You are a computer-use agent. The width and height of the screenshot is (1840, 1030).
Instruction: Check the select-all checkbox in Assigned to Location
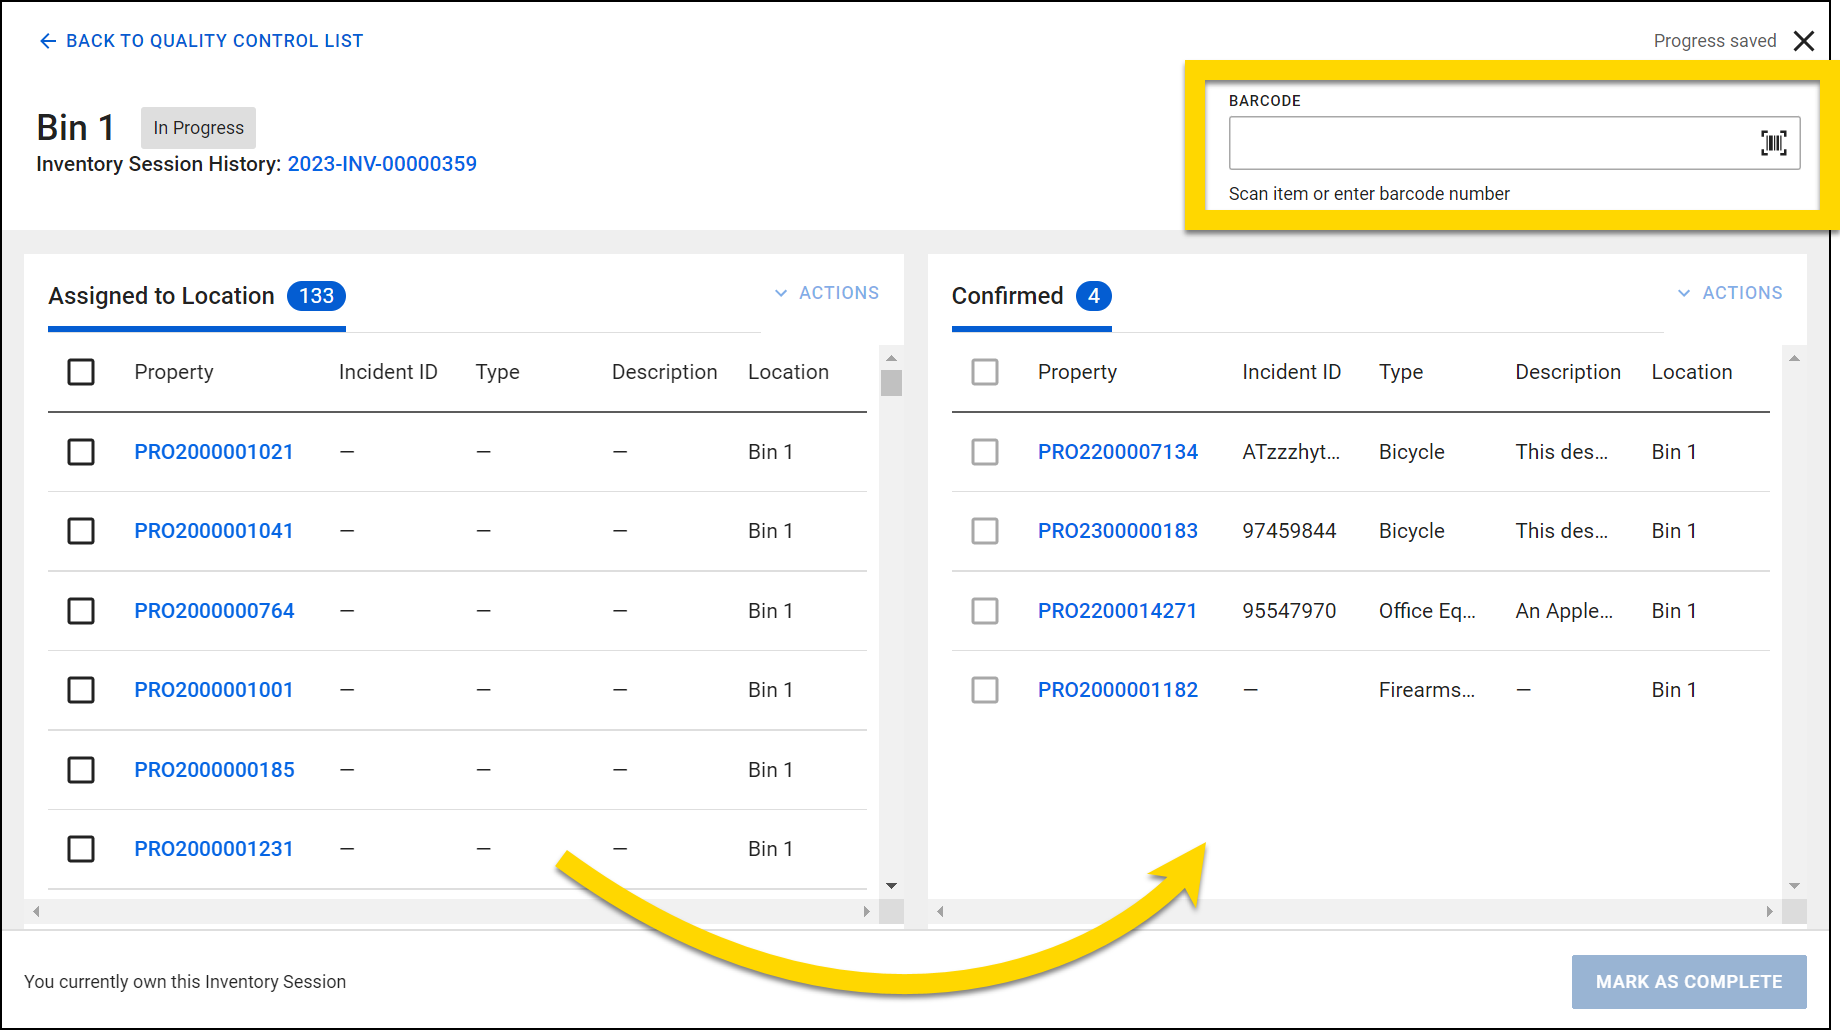pyautogui.click(x=81, y=371)
